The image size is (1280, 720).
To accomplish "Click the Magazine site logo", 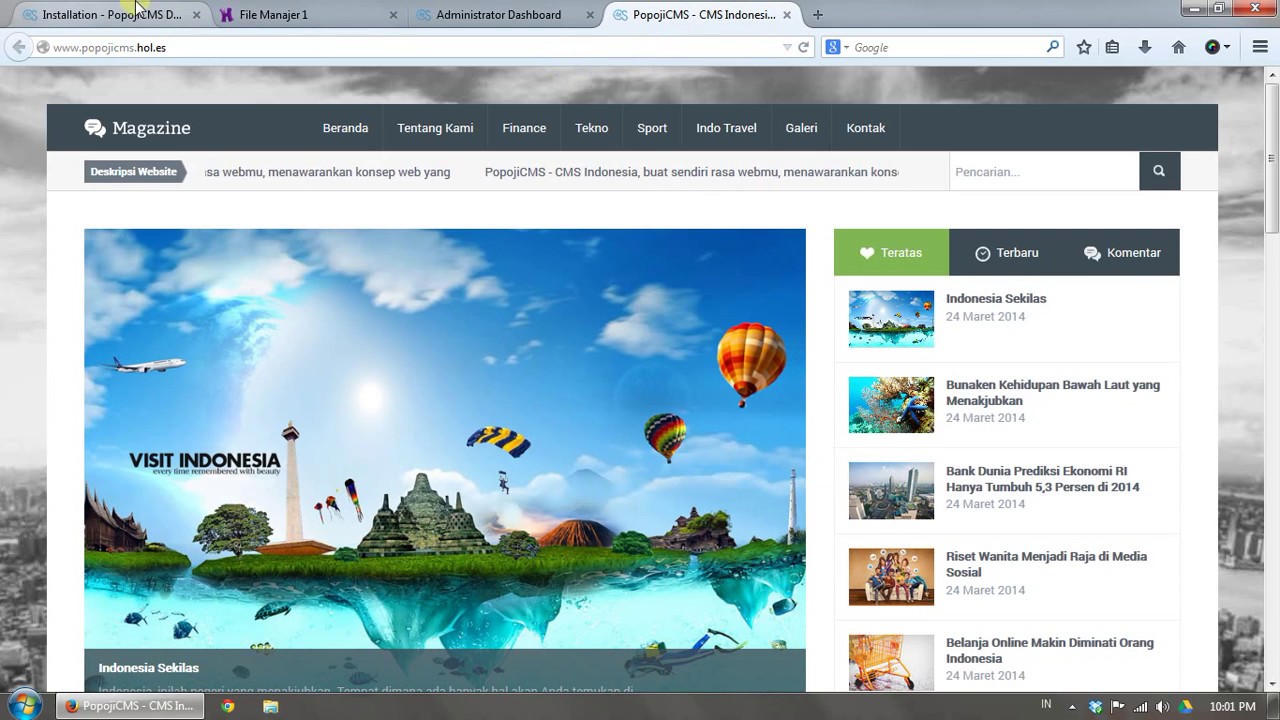I will [137, 128].
